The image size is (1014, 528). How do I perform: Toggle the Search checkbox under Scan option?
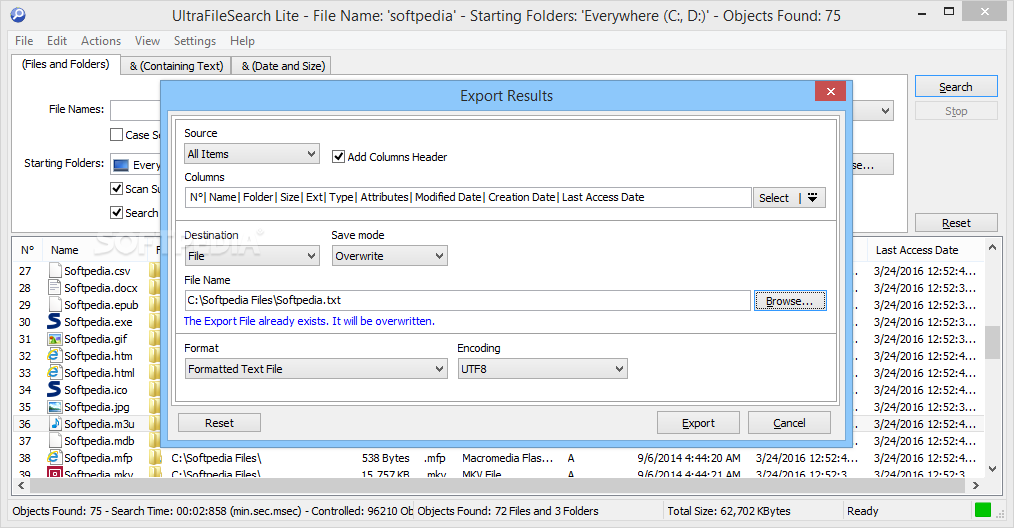tap(116, 212)
